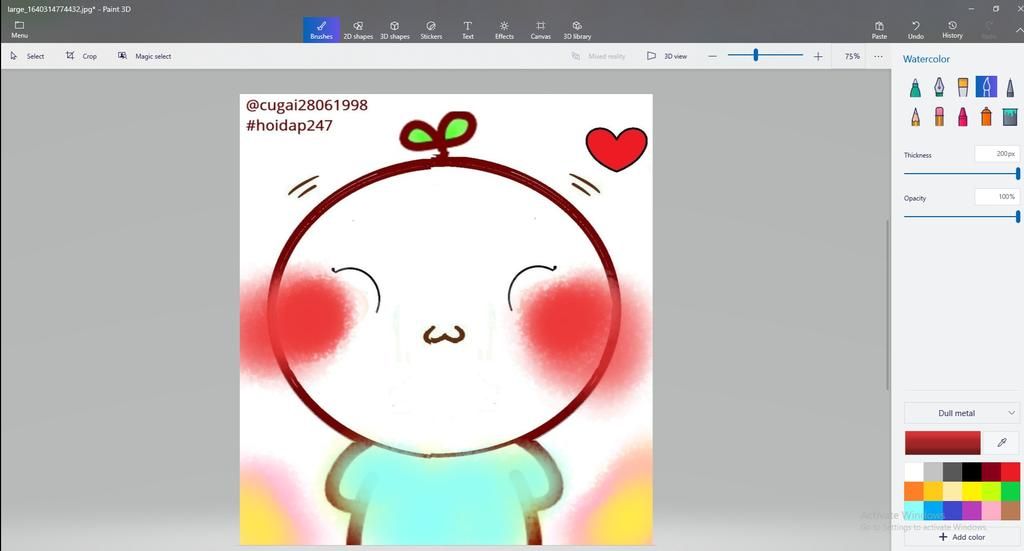Select the Oil brush tool
The image size is (1024, 551).
point(963,87)
